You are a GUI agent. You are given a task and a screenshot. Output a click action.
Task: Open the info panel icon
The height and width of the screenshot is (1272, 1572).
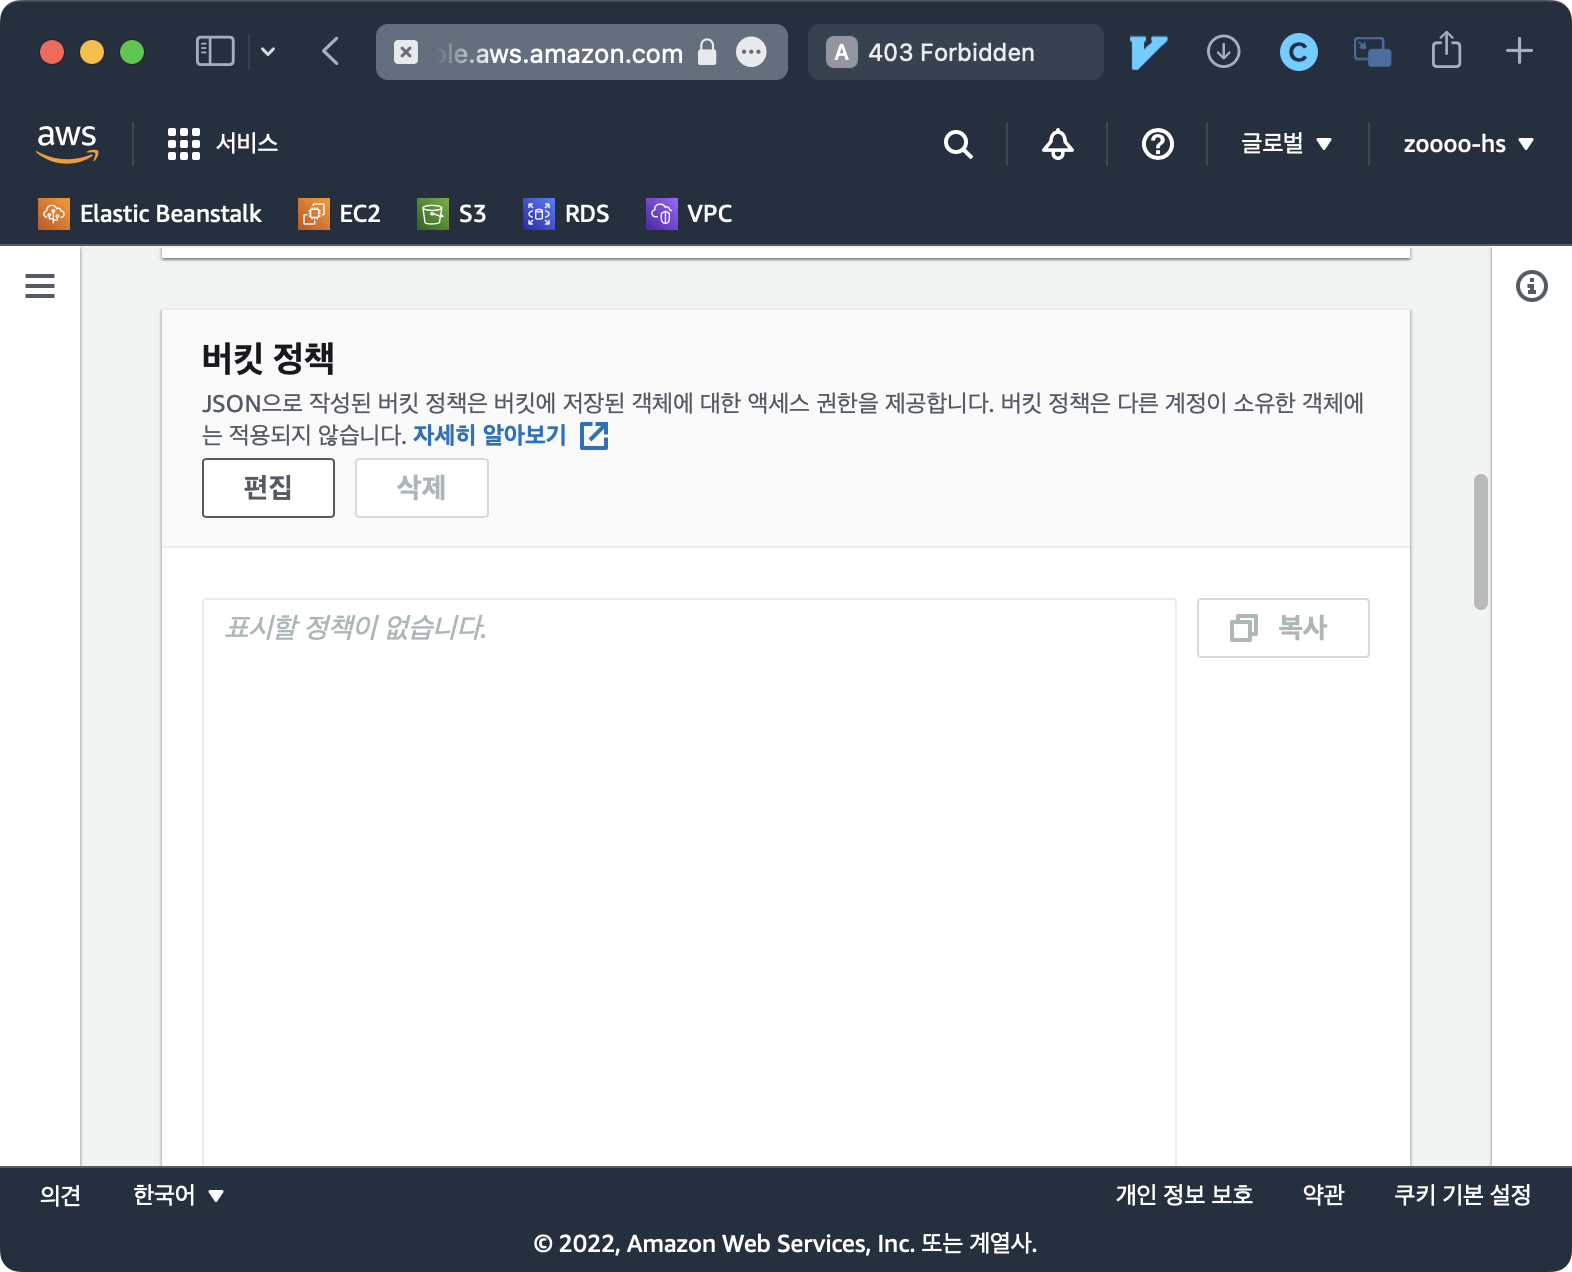1531,286
